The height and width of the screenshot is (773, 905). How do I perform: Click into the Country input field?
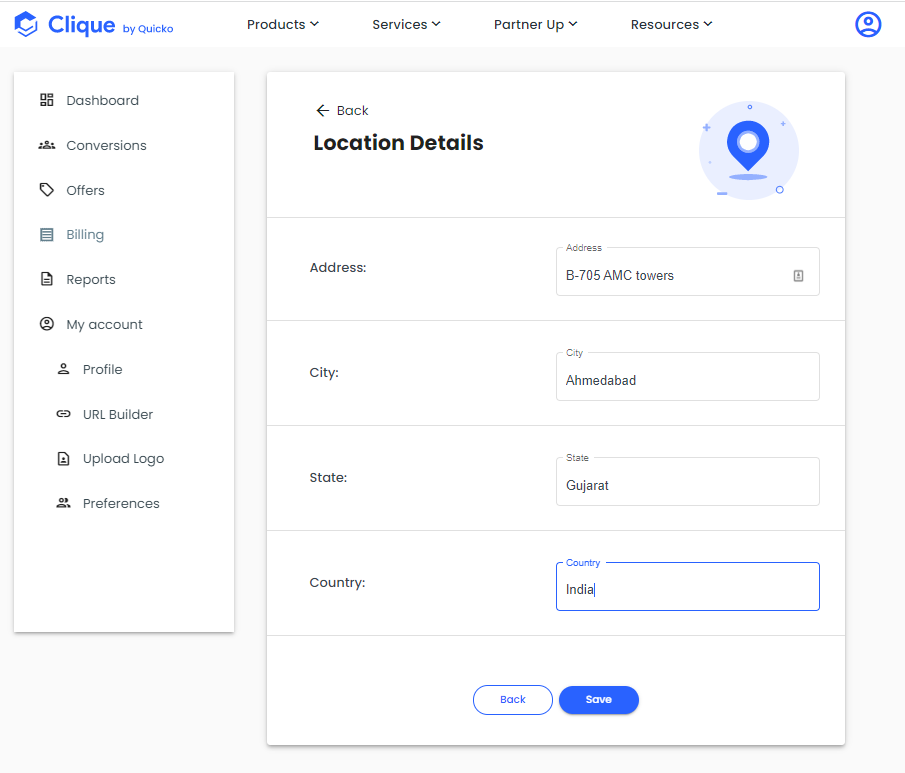(x=687, y=587)
